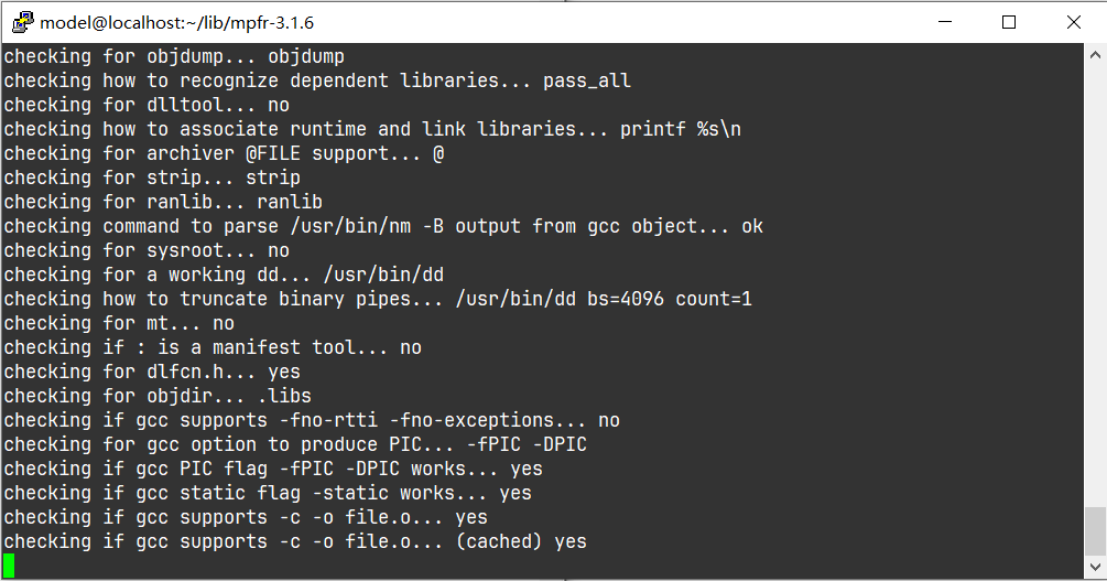Click the 'checking for ranlib... ranlib' line
Image resolution: width=1108 pixels, height=581 pixels.
[163, 202]
